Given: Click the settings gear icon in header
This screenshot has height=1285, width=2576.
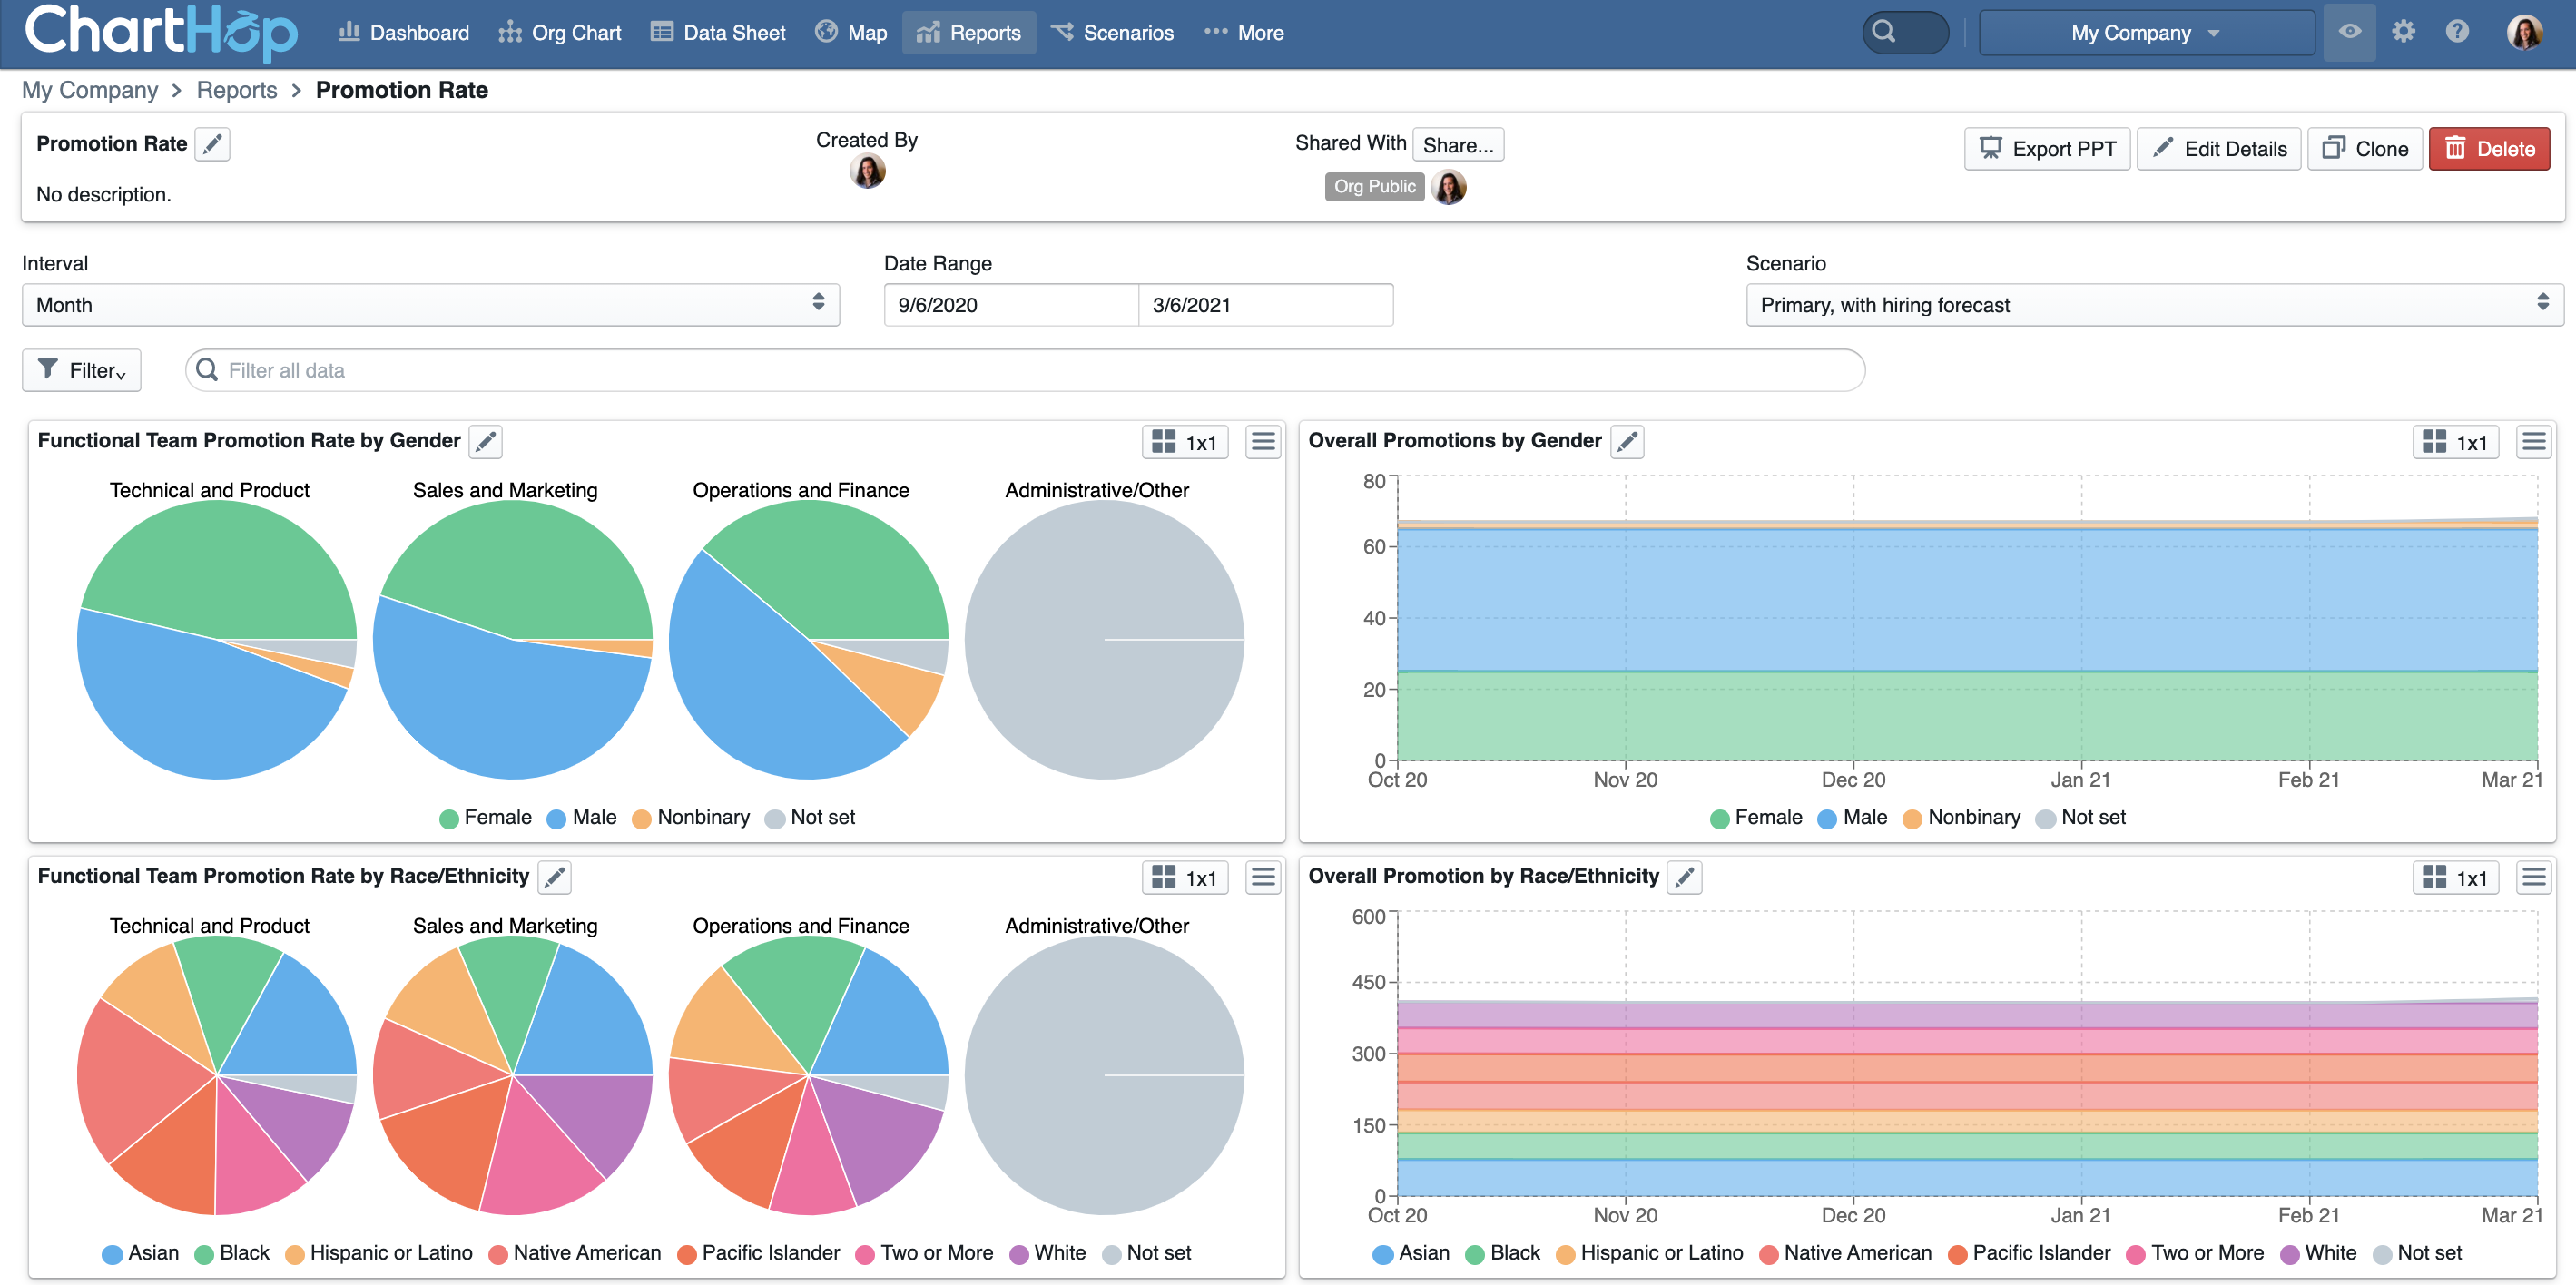Looking at the screenshot, I should click(2402, 32).
